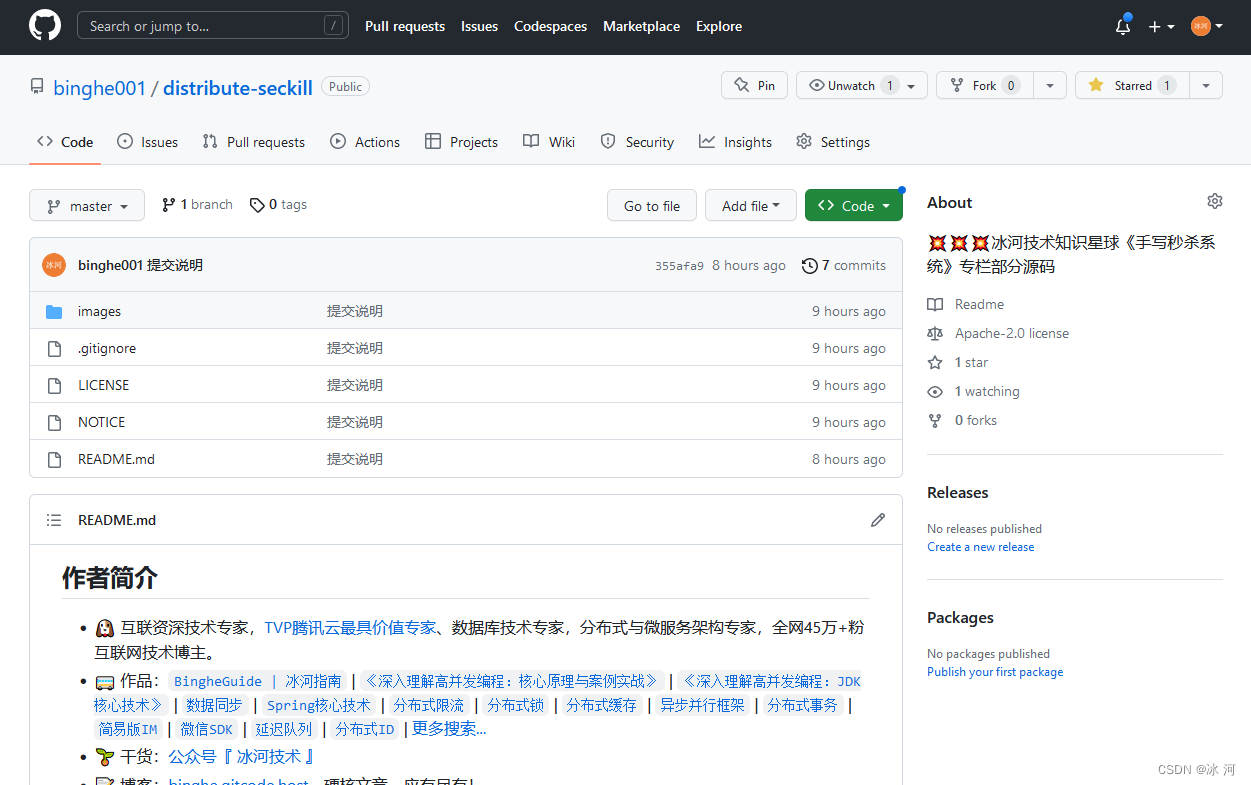Open About section settings gear
1251x785 pixels.
pyautogui.click(x=1214, y=201)
